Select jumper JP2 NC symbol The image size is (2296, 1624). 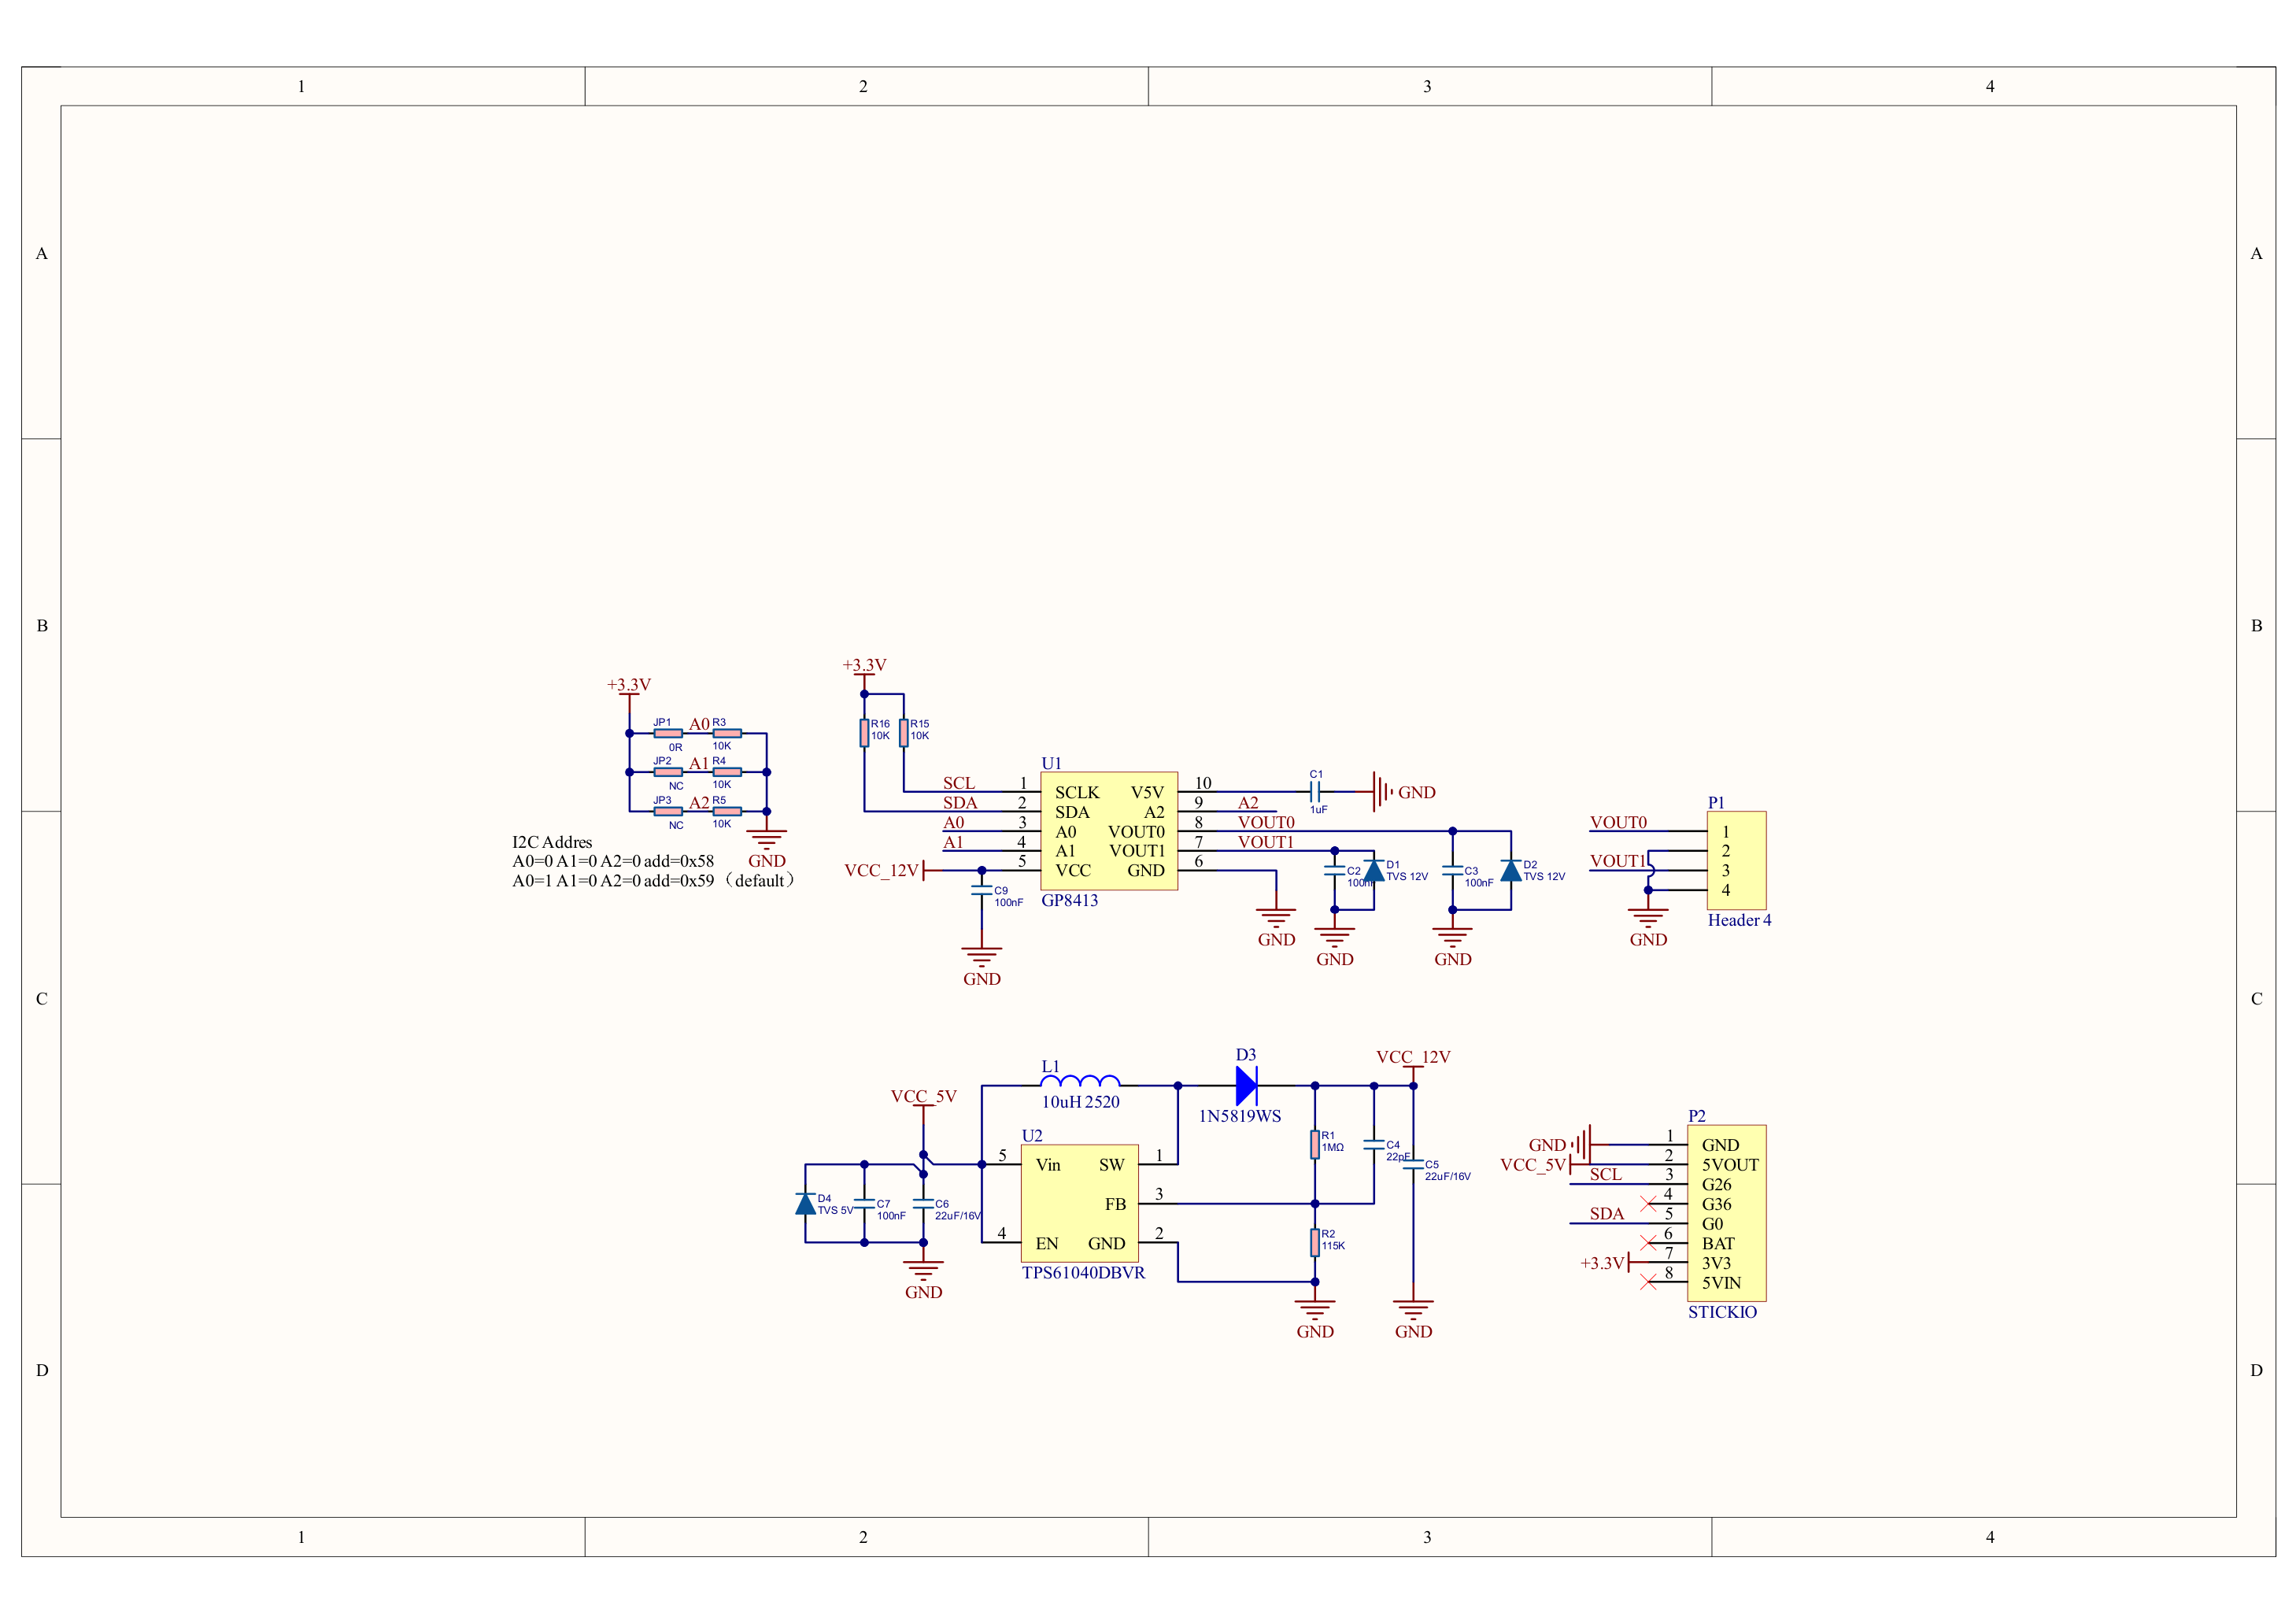tap(668, 772)
